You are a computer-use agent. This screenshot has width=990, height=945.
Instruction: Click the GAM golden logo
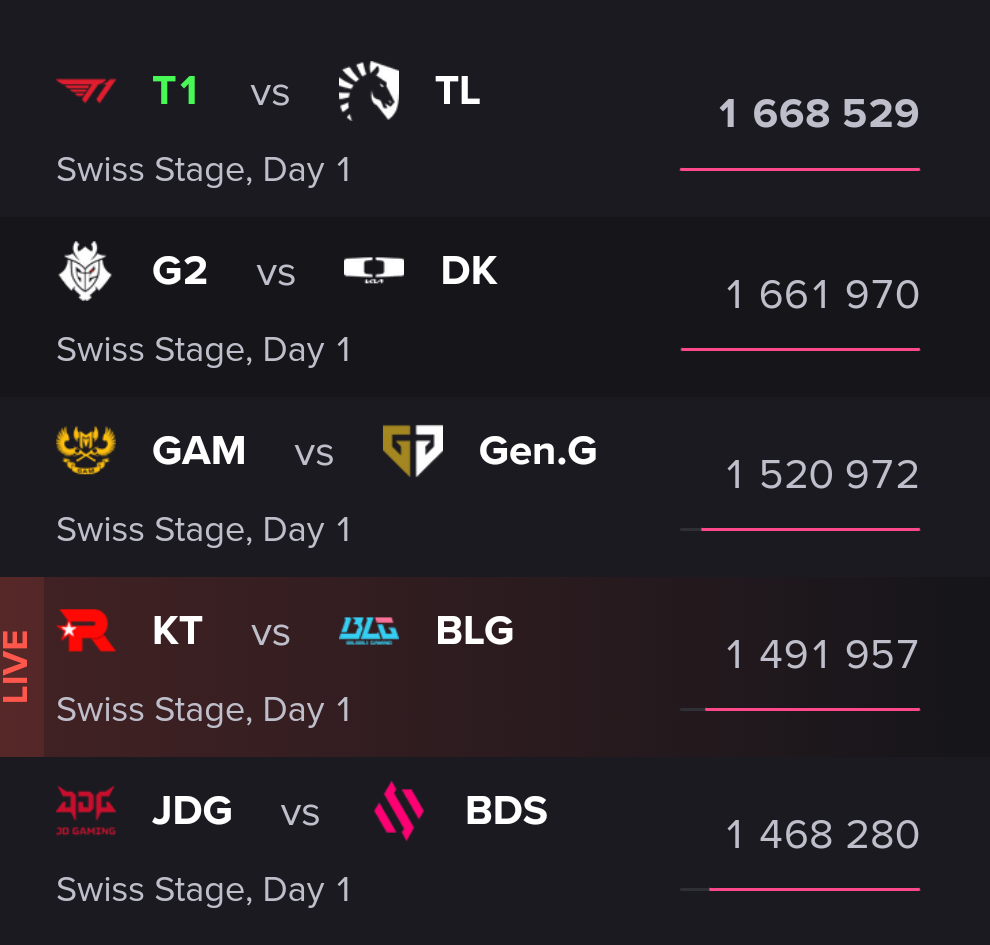point(86,451)
